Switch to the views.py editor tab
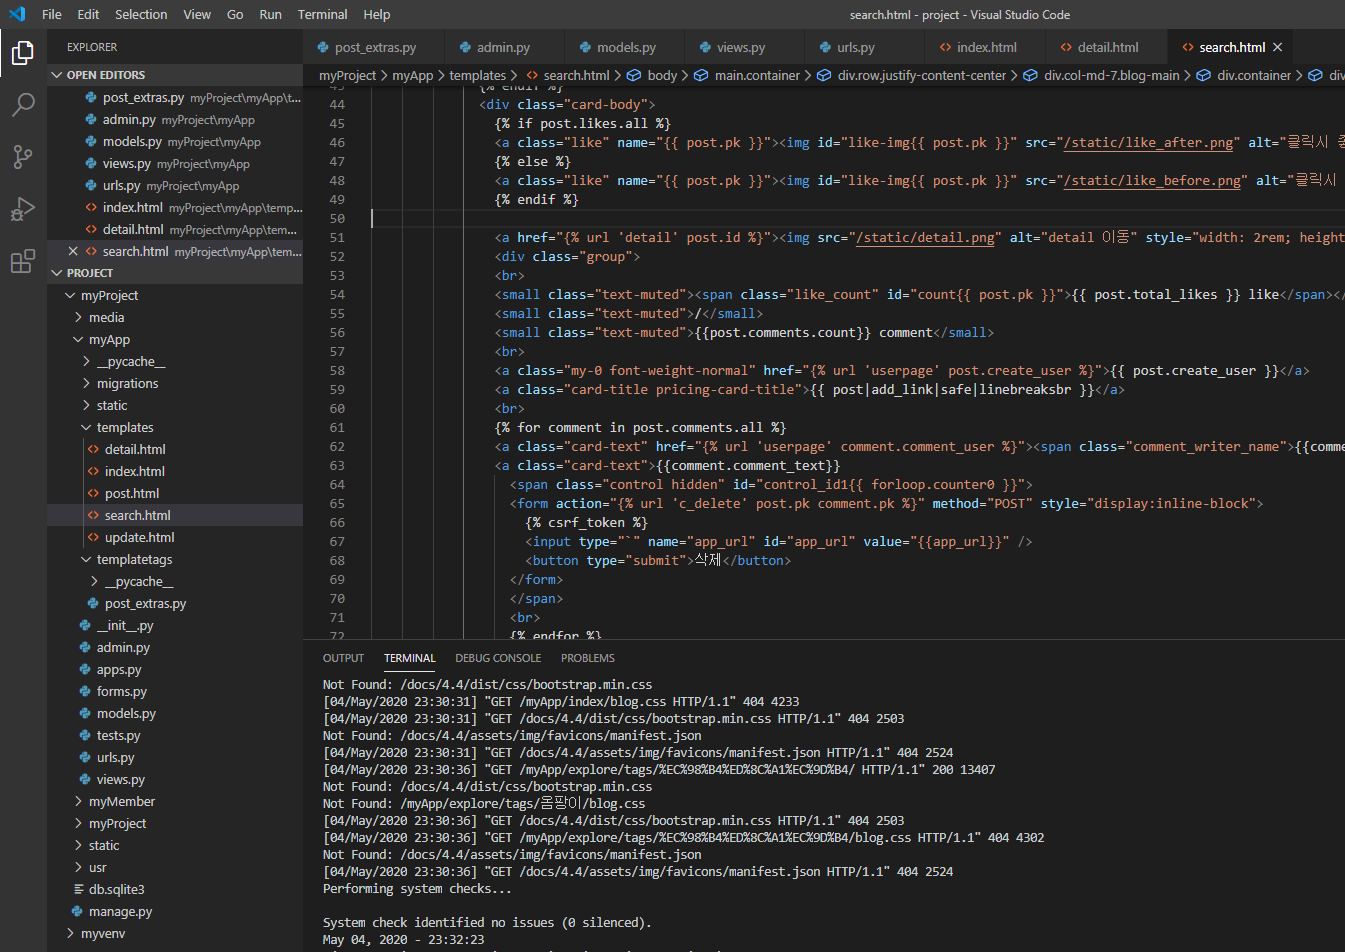1345x952 pixels. [740, 47]
